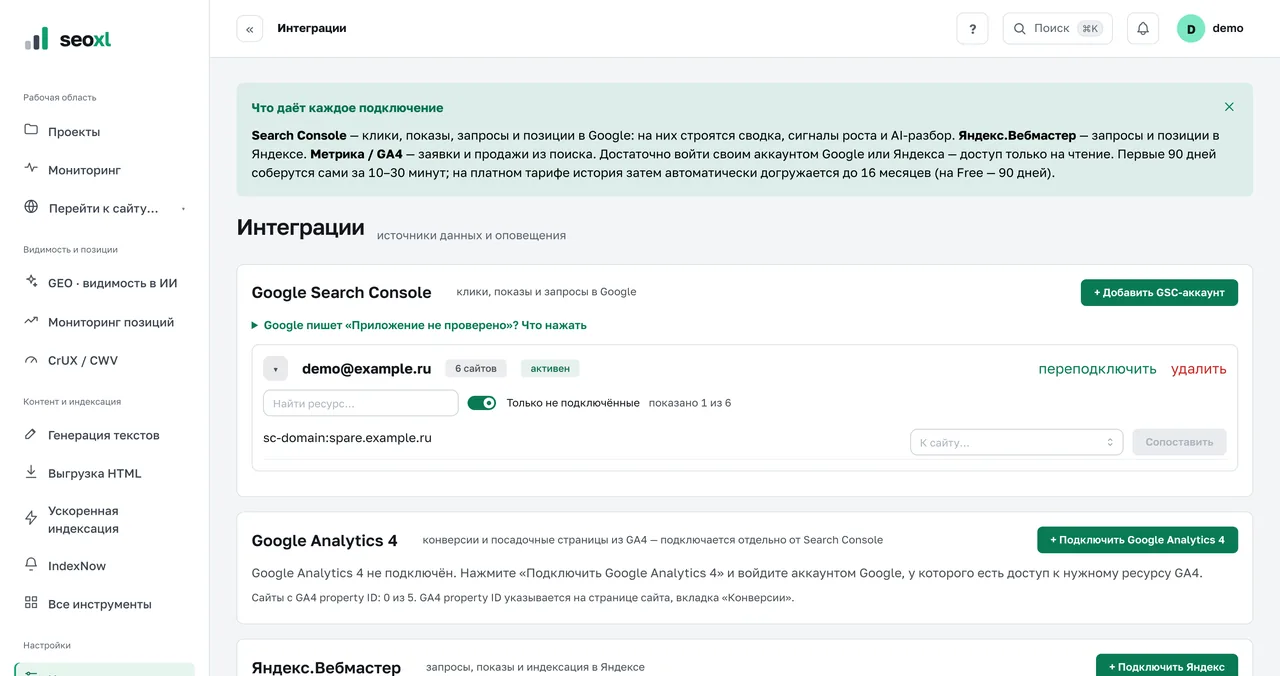This screenshot has width=1280, height=676.
Task: Click the folder icon beside Проекты
Action: 31,130
